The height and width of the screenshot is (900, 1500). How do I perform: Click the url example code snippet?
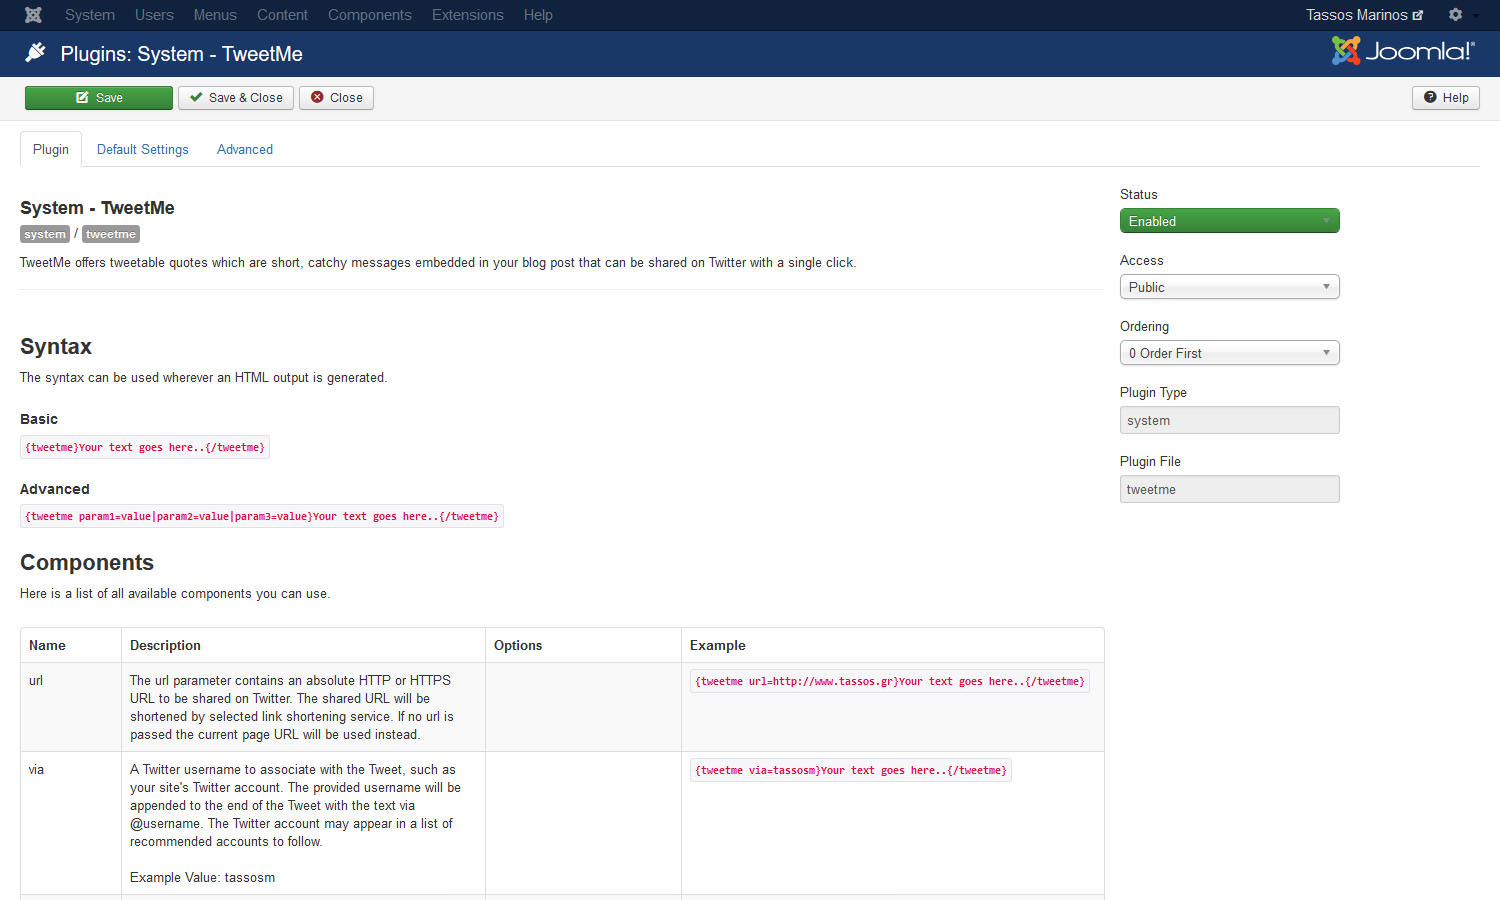(890, 681)
